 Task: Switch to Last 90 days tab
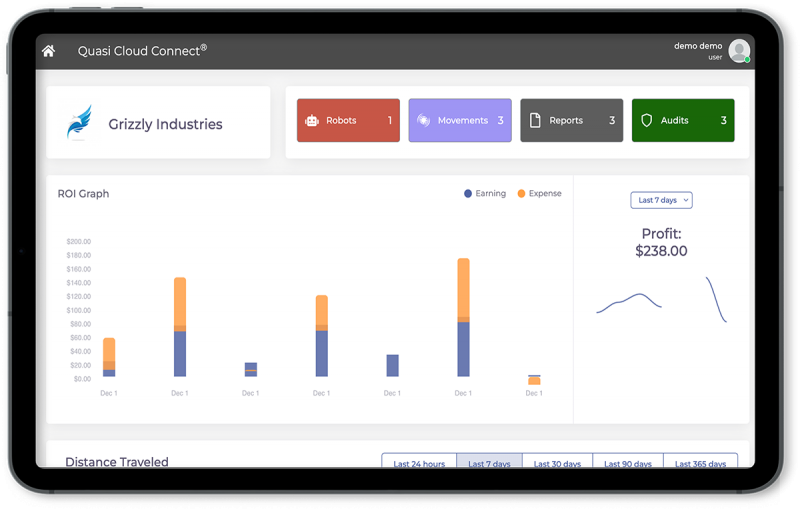coord(627,463)
